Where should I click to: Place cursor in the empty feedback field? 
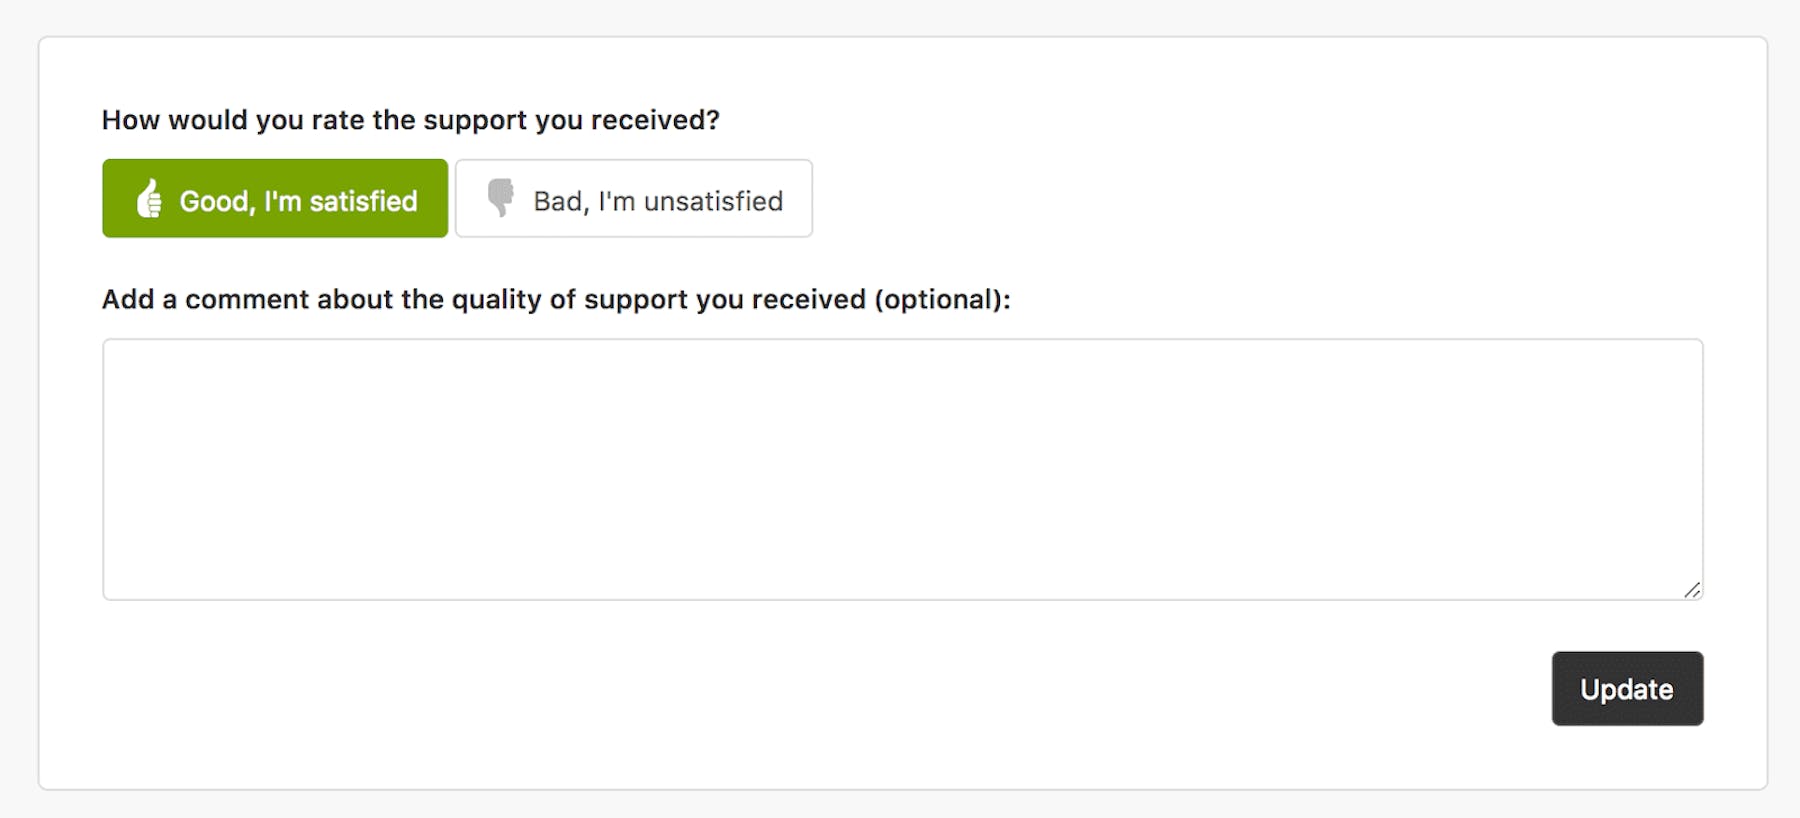[902, 469]
